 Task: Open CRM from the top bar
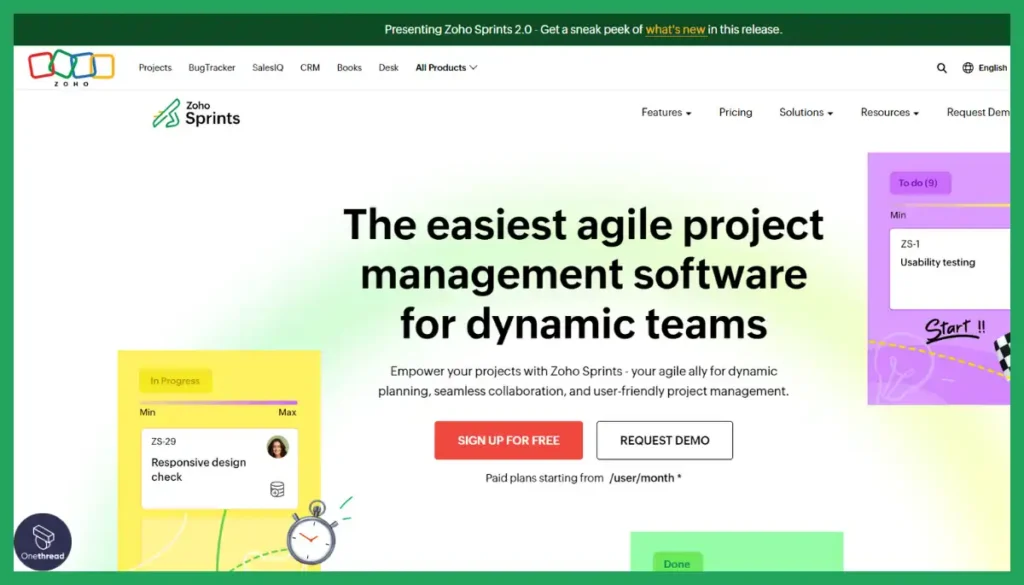pos(310,68)
